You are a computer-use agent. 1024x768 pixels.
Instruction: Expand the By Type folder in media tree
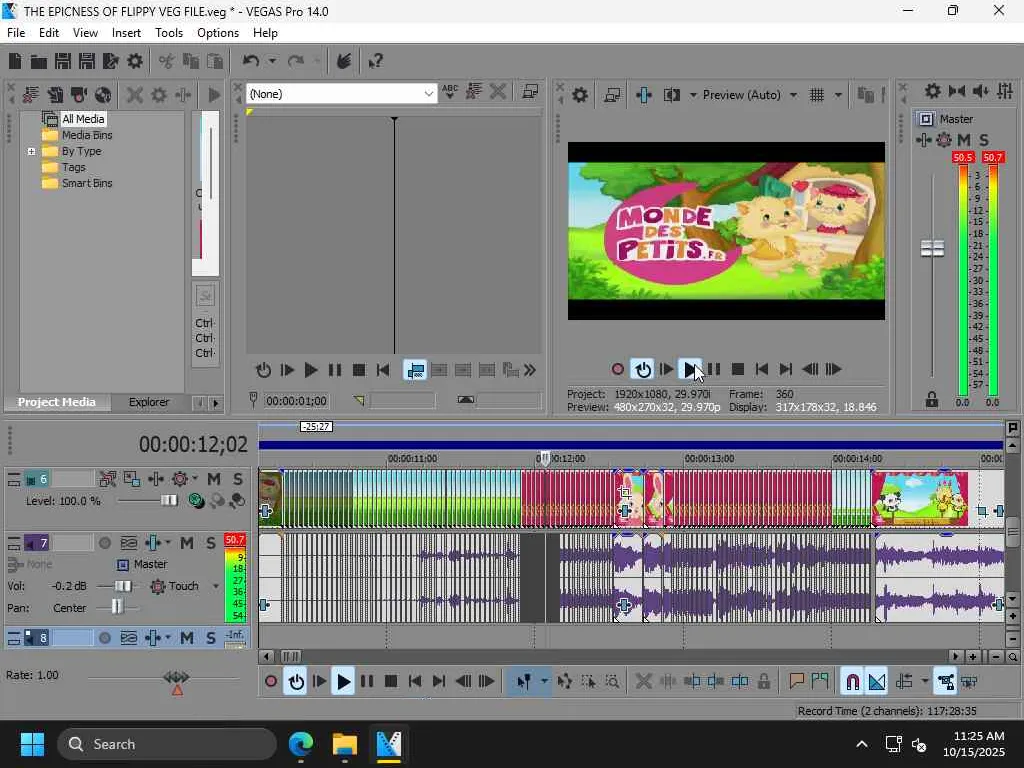[x=31, y=151]
